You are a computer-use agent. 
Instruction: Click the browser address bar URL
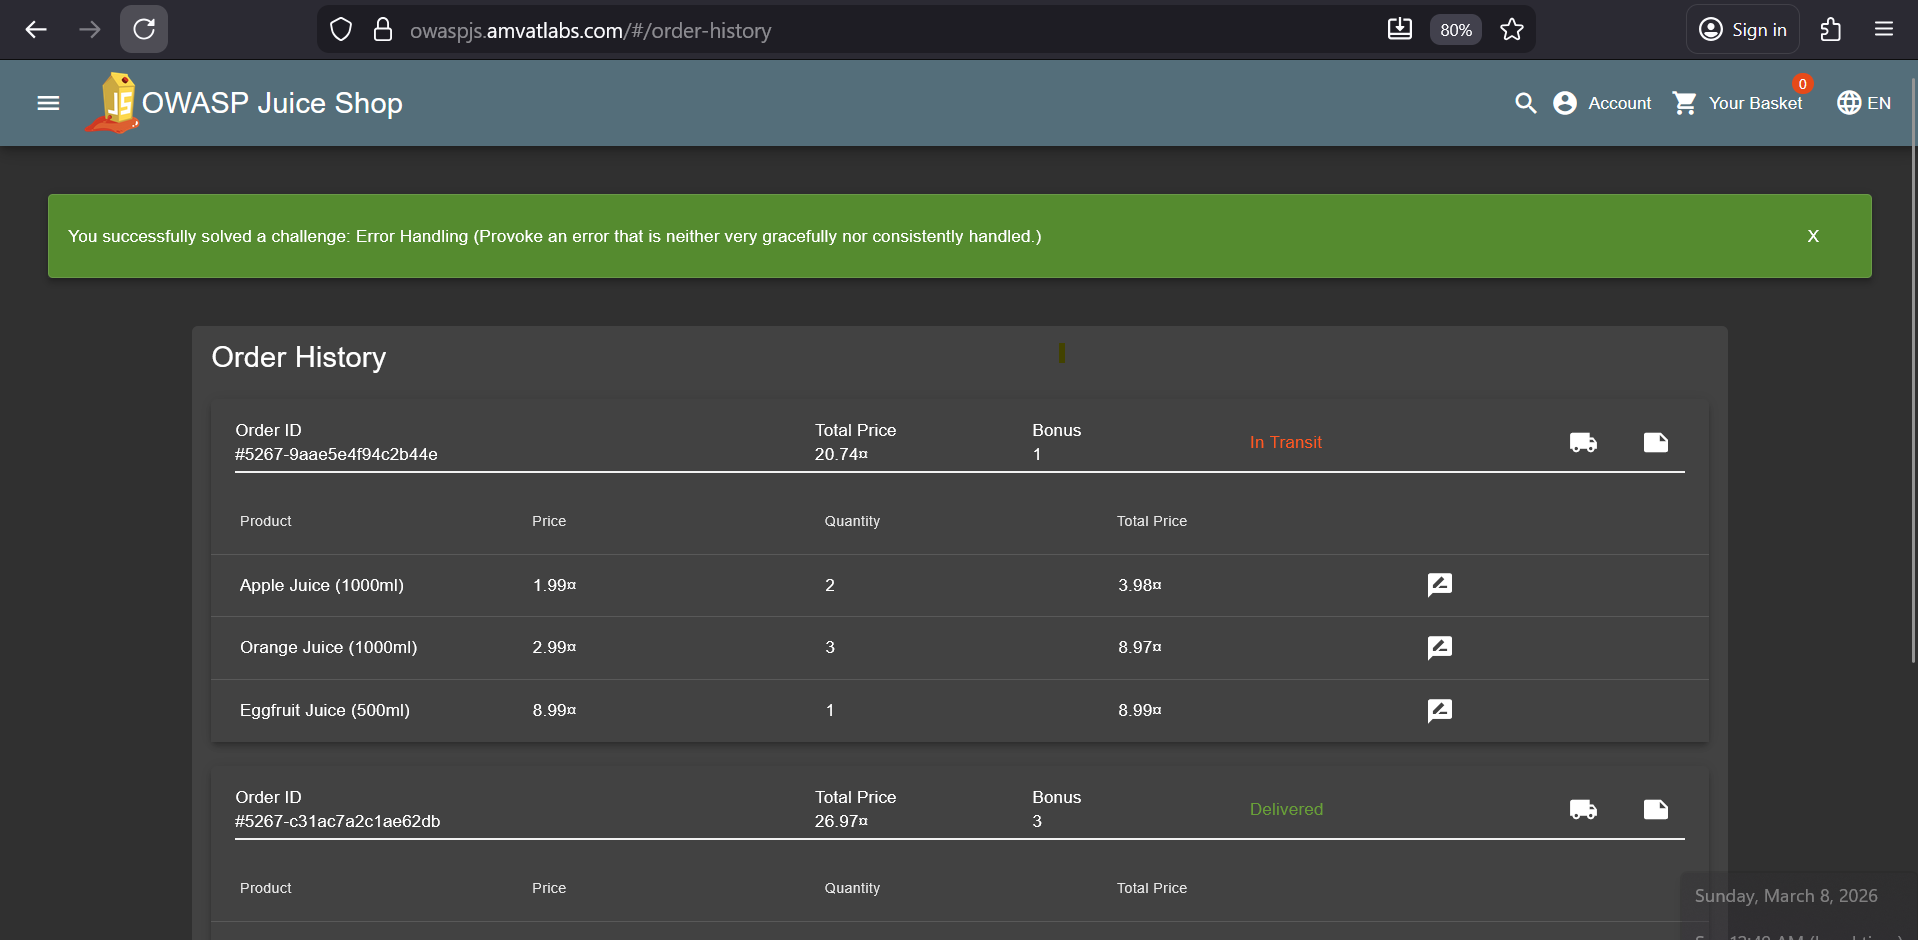point(590,31)
